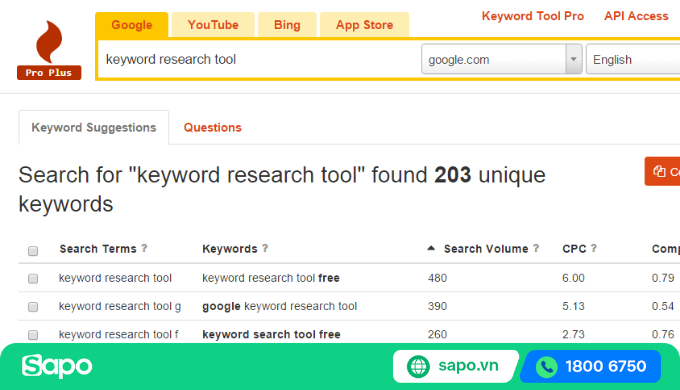This screenshot has height=390, width=680.
Task: Click search term 'keyword research tool g'
Action: coord(120,306)
